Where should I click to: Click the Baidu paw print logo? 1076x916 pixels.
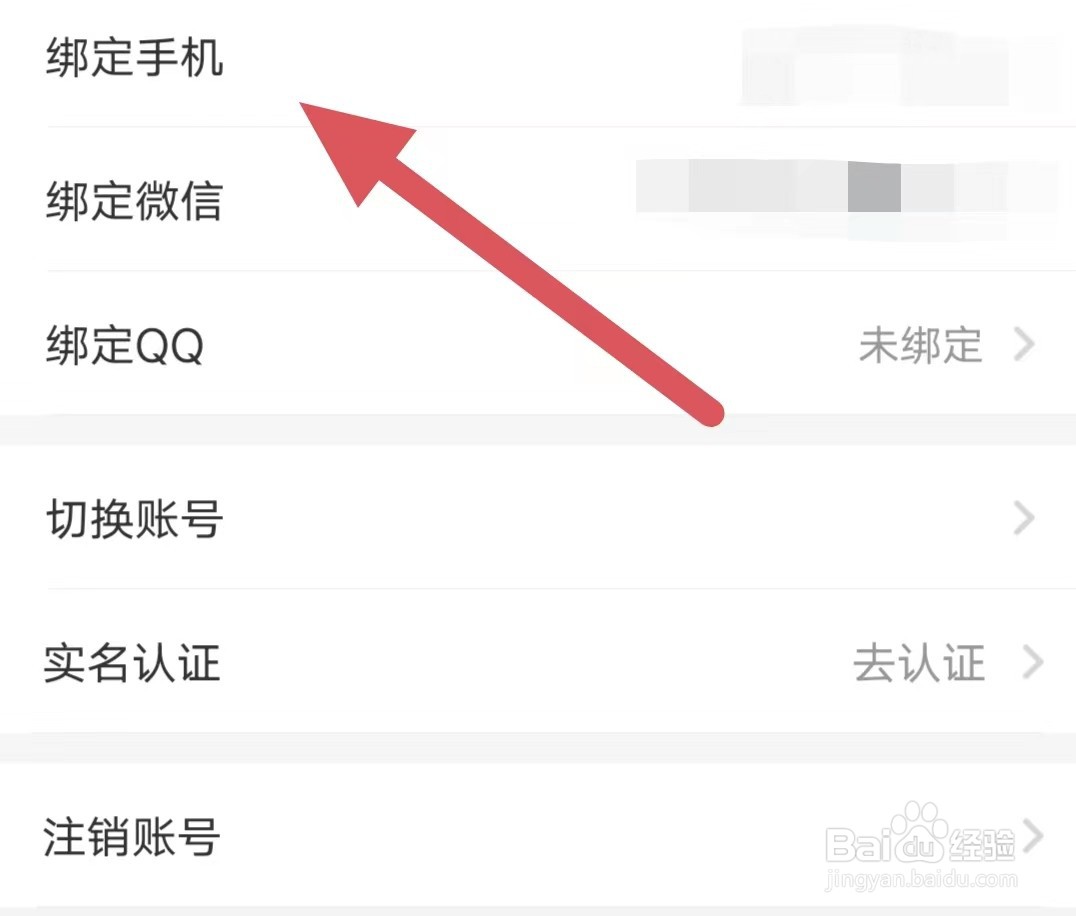pos(920,832)
